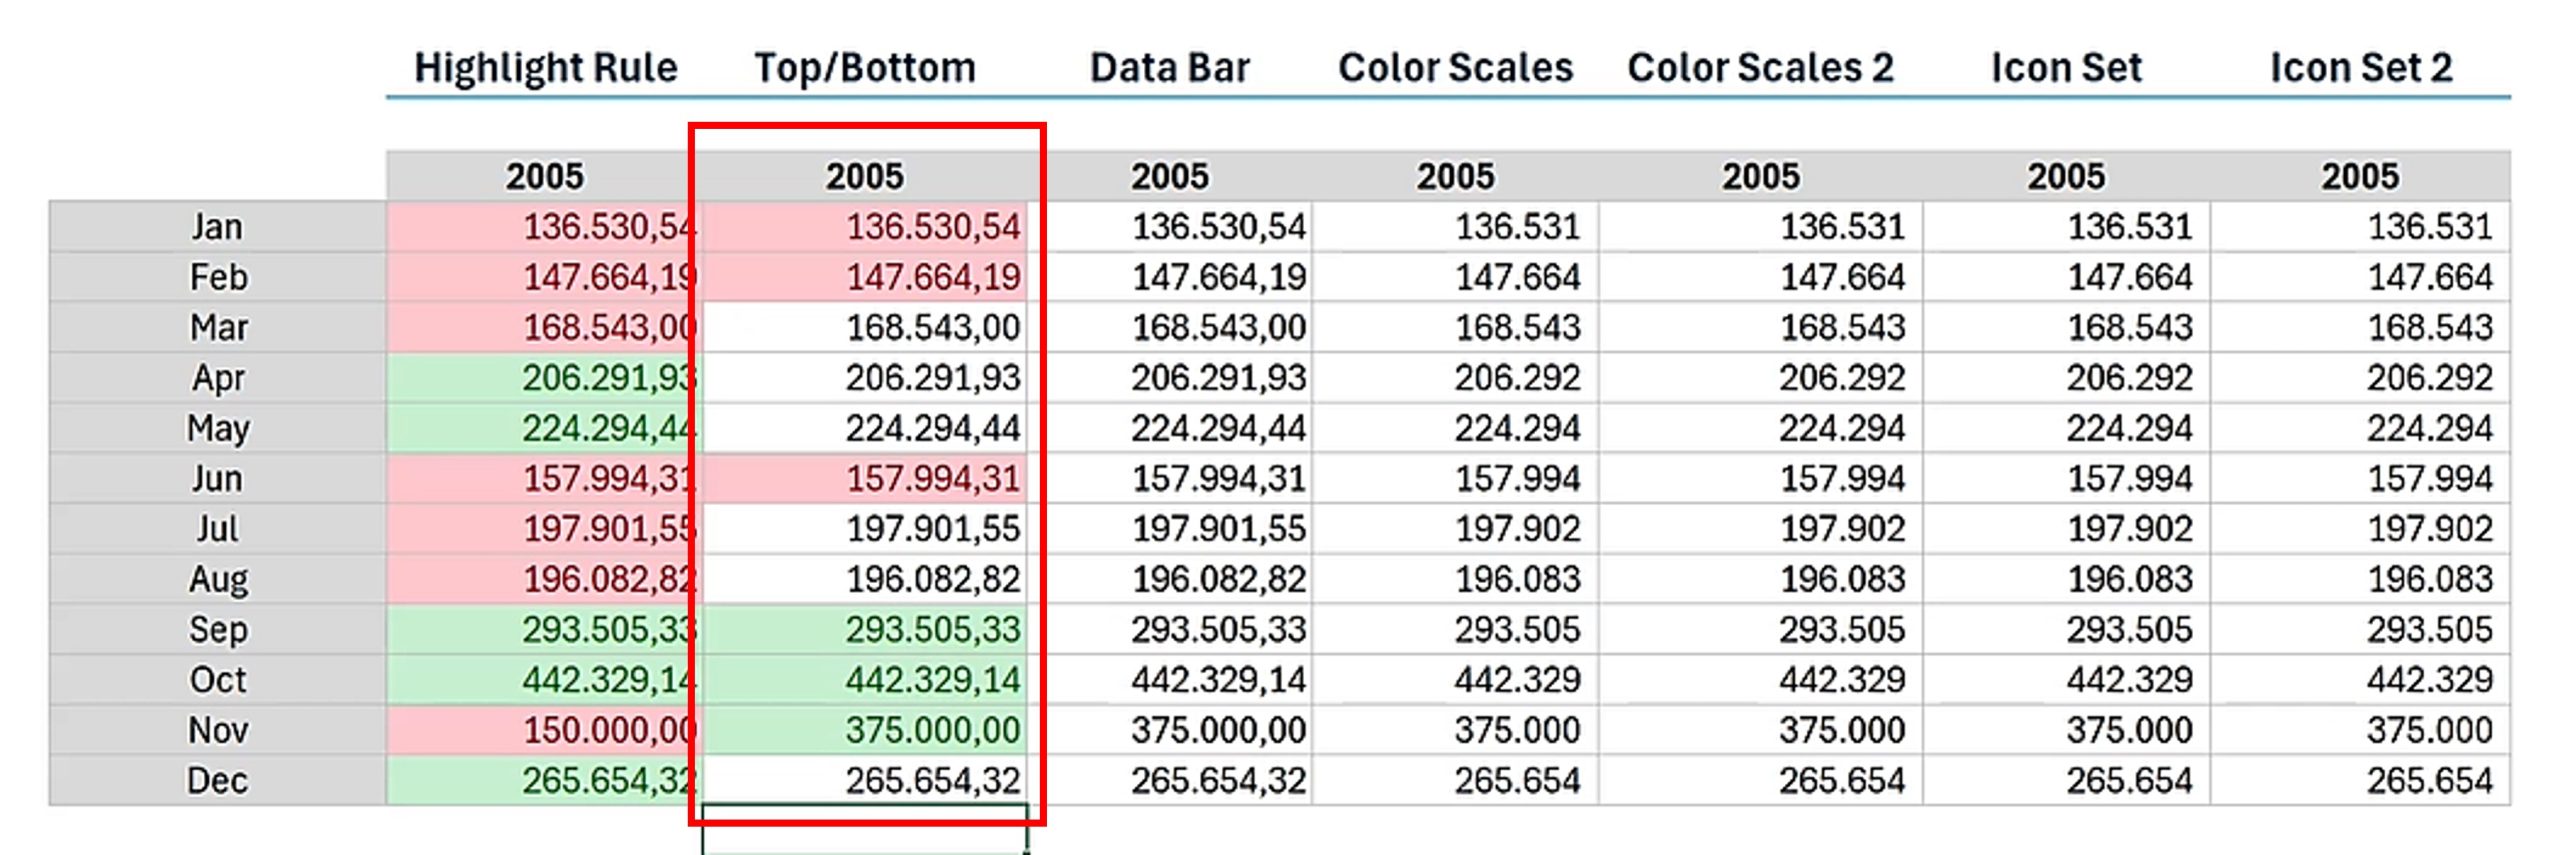Select the Icon Set 2 heading
This screenshot has width=2560, height=855.
pos(2360,68)
